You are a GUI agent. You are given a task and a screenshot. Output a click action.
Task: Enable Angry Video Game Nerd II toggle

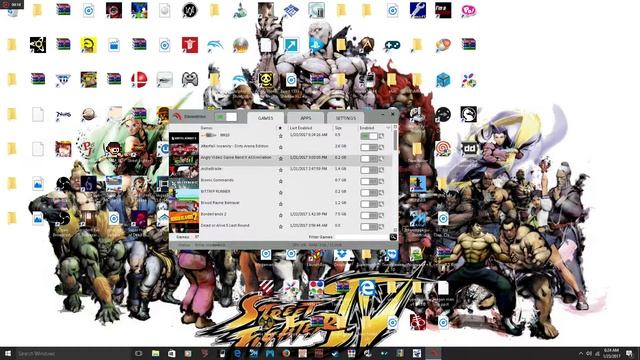pos(369,158)
